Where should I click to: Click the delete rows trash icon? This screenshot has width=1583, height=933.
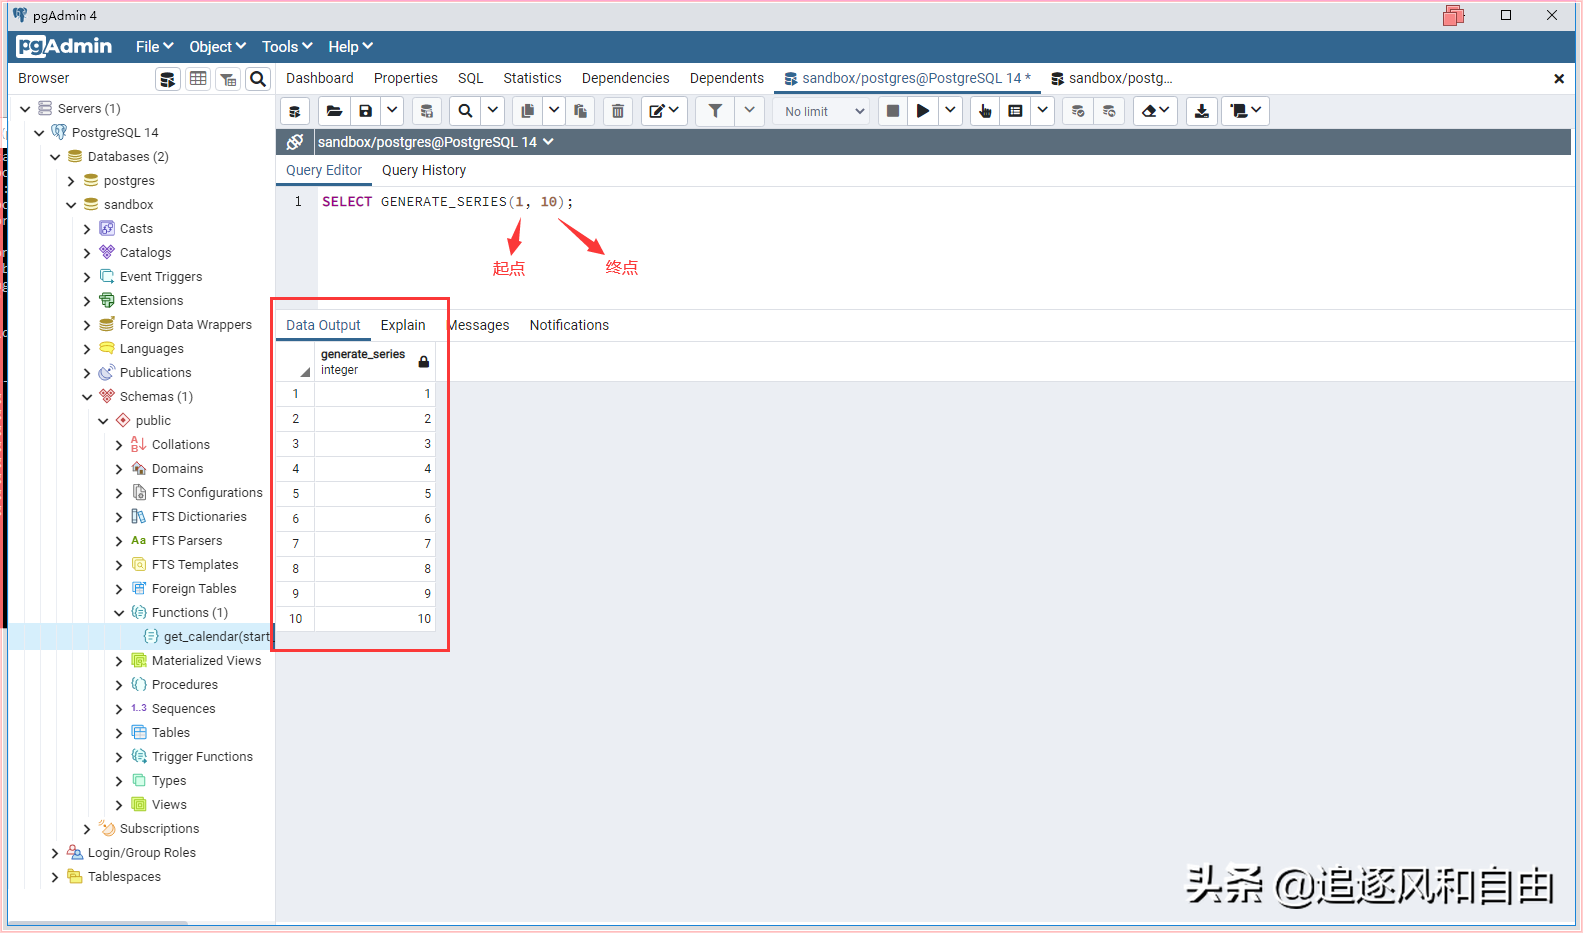[x=618, y=111]
